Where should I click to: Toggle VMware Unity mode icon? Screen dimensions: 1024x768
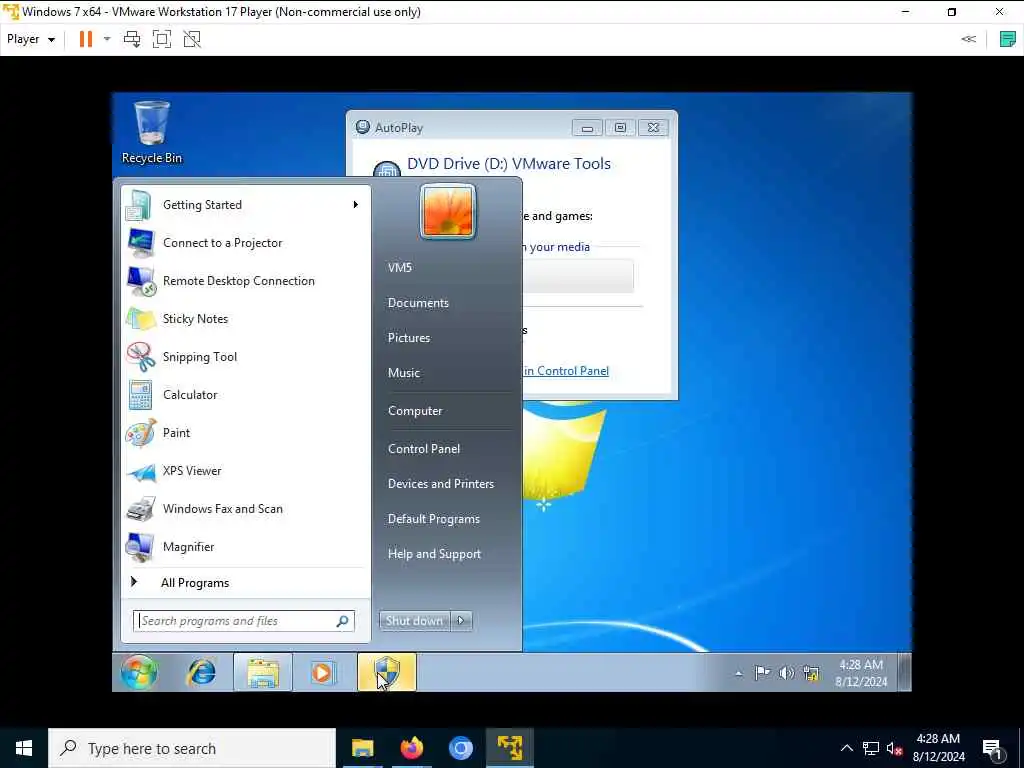(192, 39)
